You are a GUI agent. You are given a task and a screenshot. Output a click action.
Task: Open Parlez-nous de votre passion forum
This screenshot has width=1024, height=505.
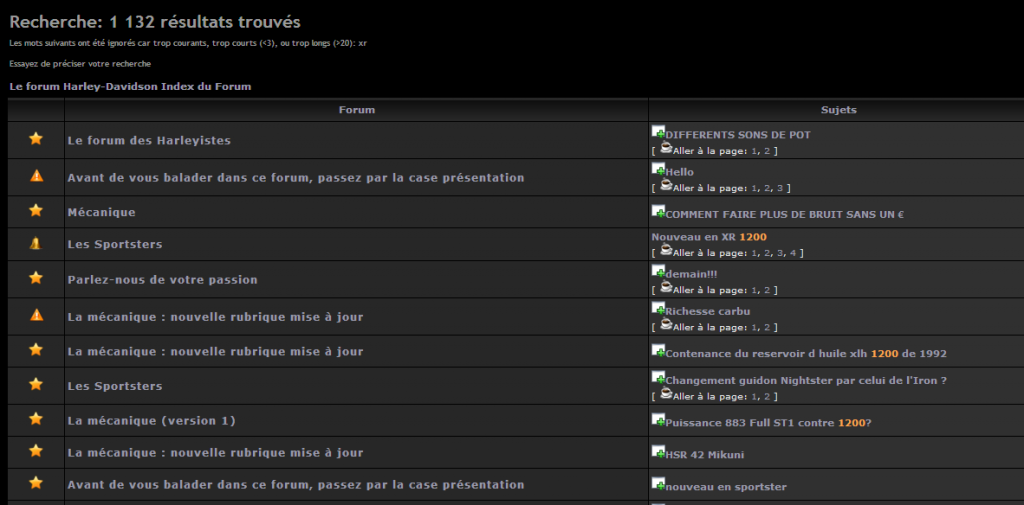click(162, 280)
